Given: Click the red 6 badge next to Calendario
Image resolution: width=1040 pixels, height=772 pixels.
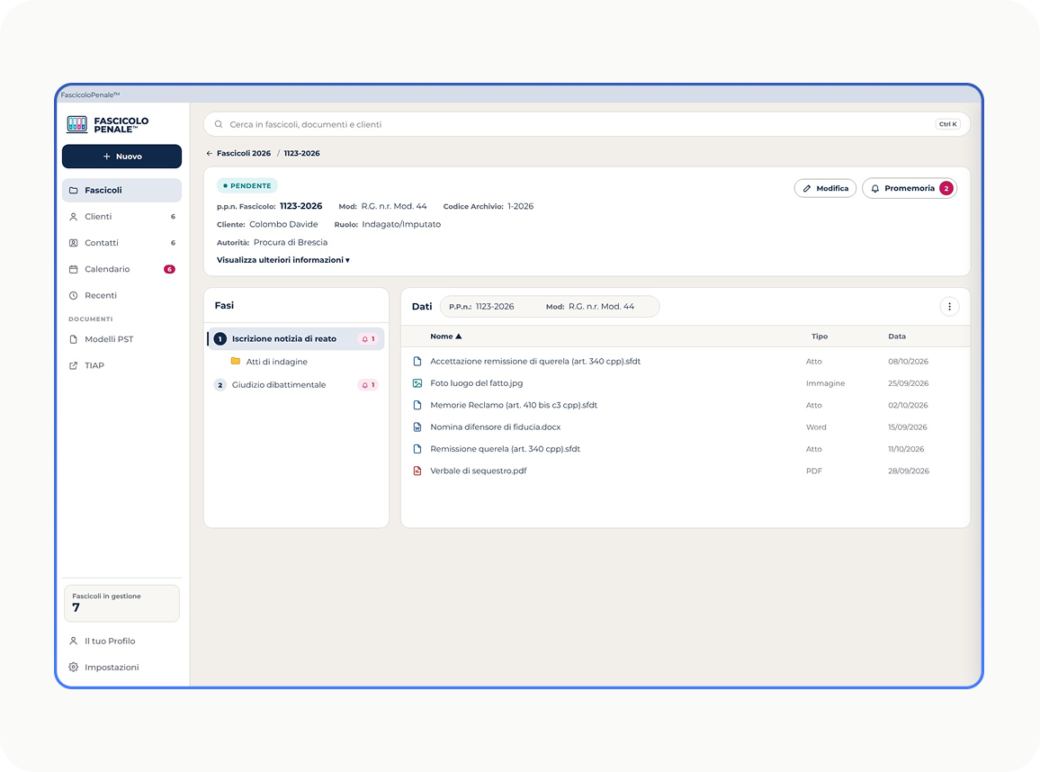Looking at the screenshot, I should (x=169, y=269).
